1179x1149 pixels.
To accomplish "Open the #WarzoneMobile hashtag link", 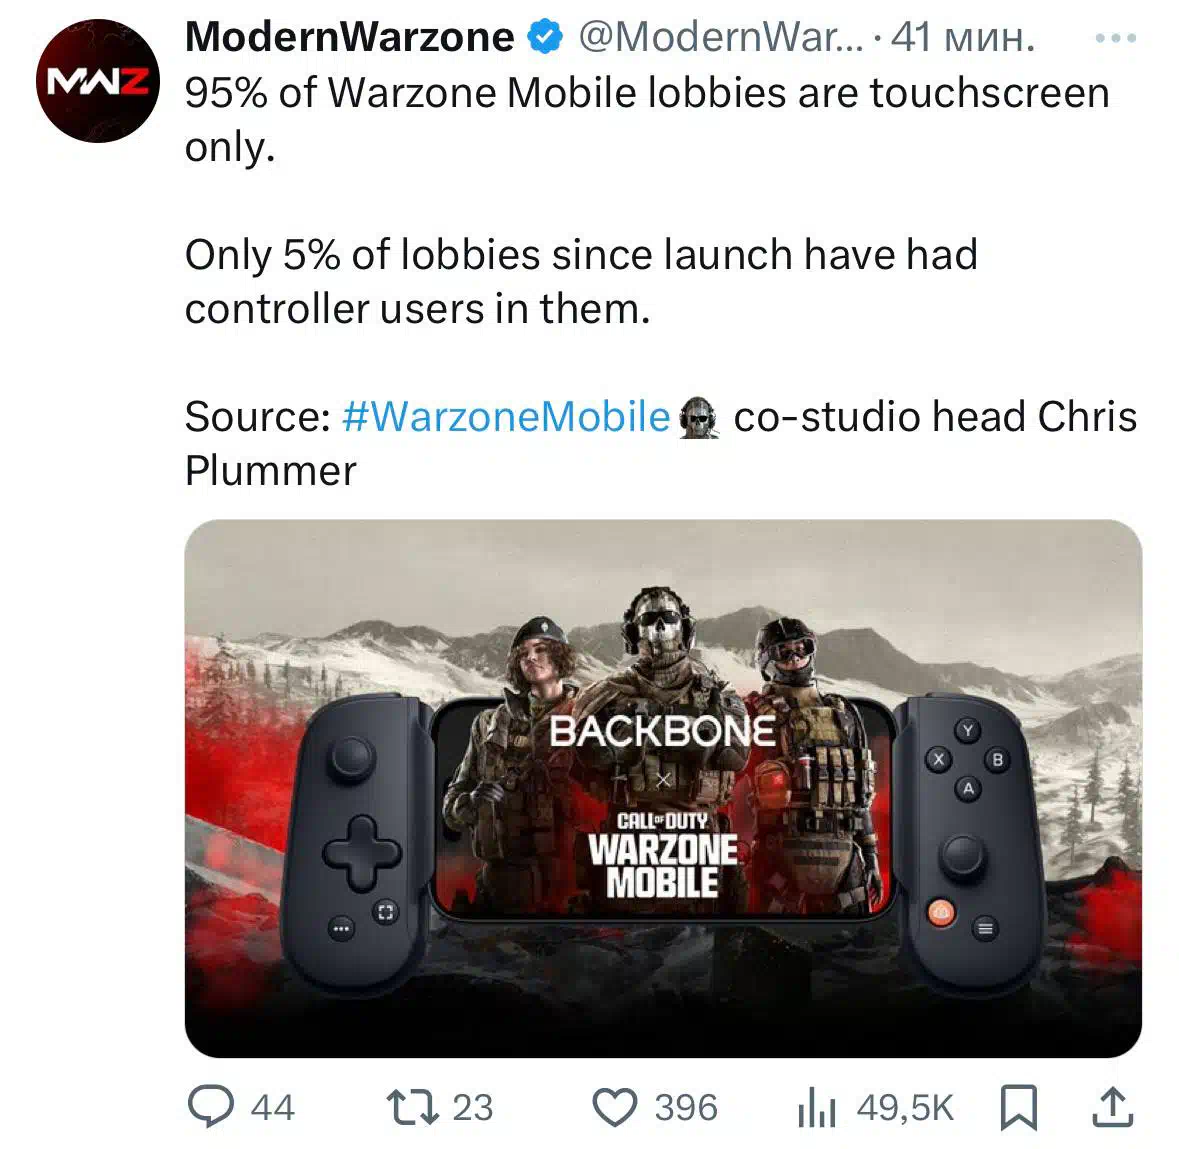I will point(505,417).
